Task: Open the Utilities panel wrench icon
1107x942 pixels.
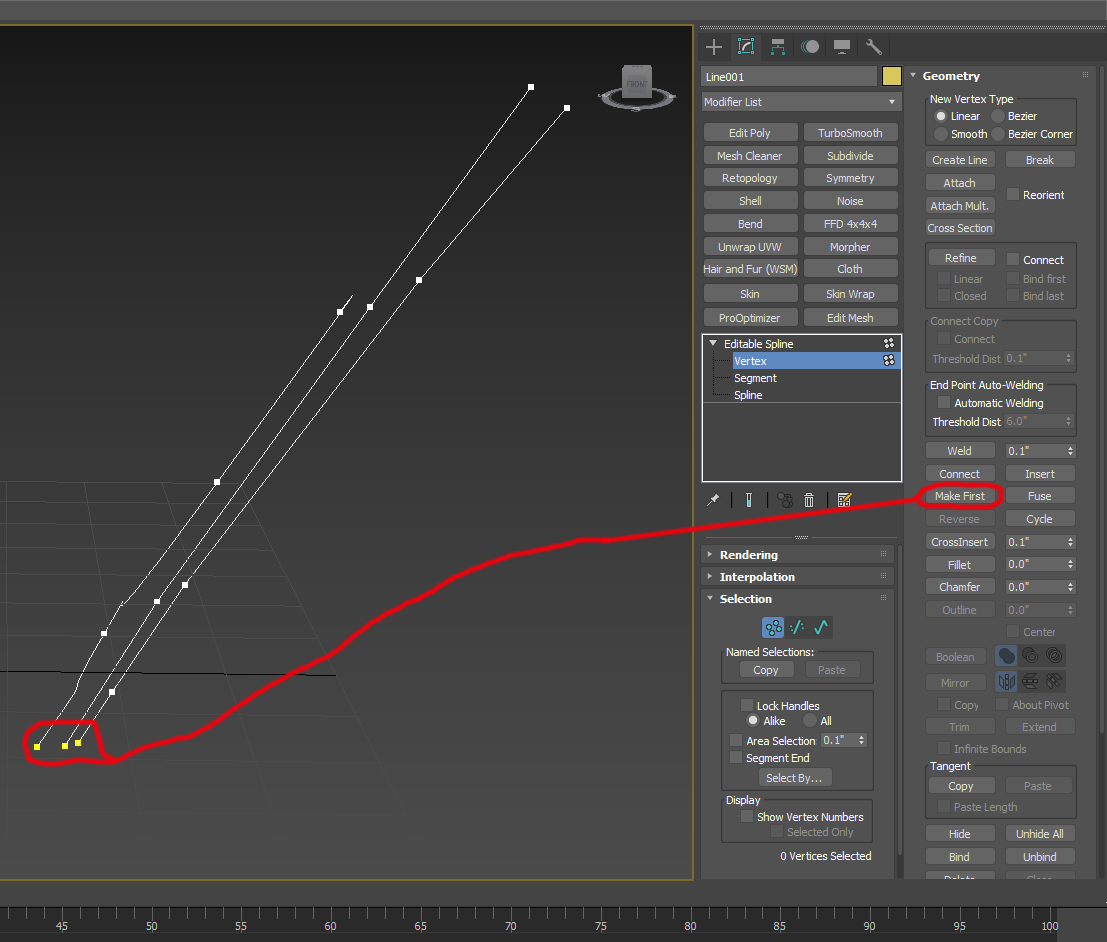Action: click(x=874, y=46)
